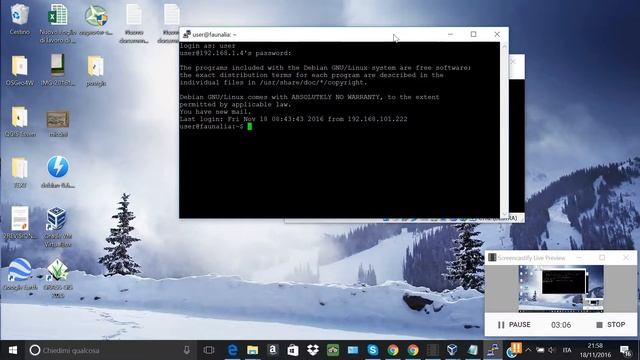Open the installer icon with shield overlay

(96, 15)
